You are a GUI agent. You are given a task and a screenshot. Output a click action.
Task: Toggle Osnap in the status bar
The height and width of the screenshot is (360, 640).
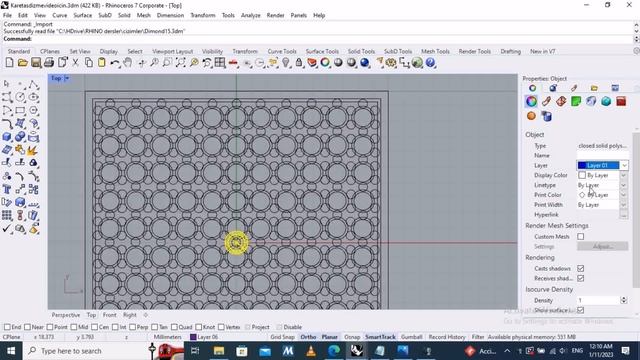click(x=352, y=337)
